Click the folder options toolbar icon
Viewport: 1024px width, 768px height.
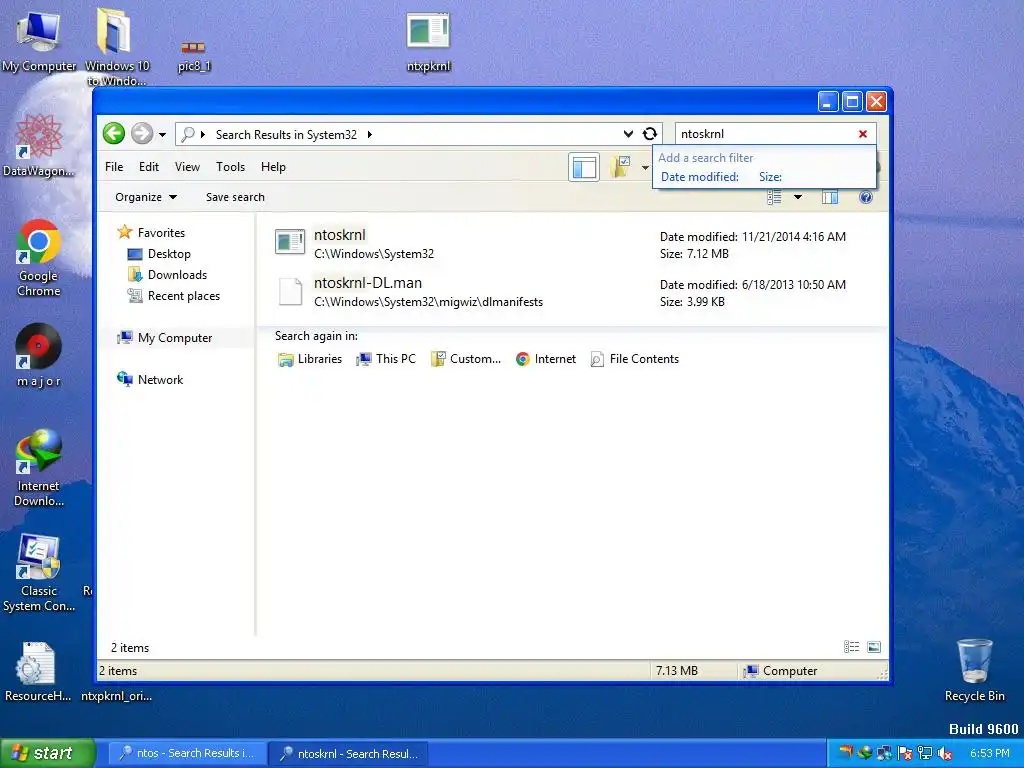(620, 168)
